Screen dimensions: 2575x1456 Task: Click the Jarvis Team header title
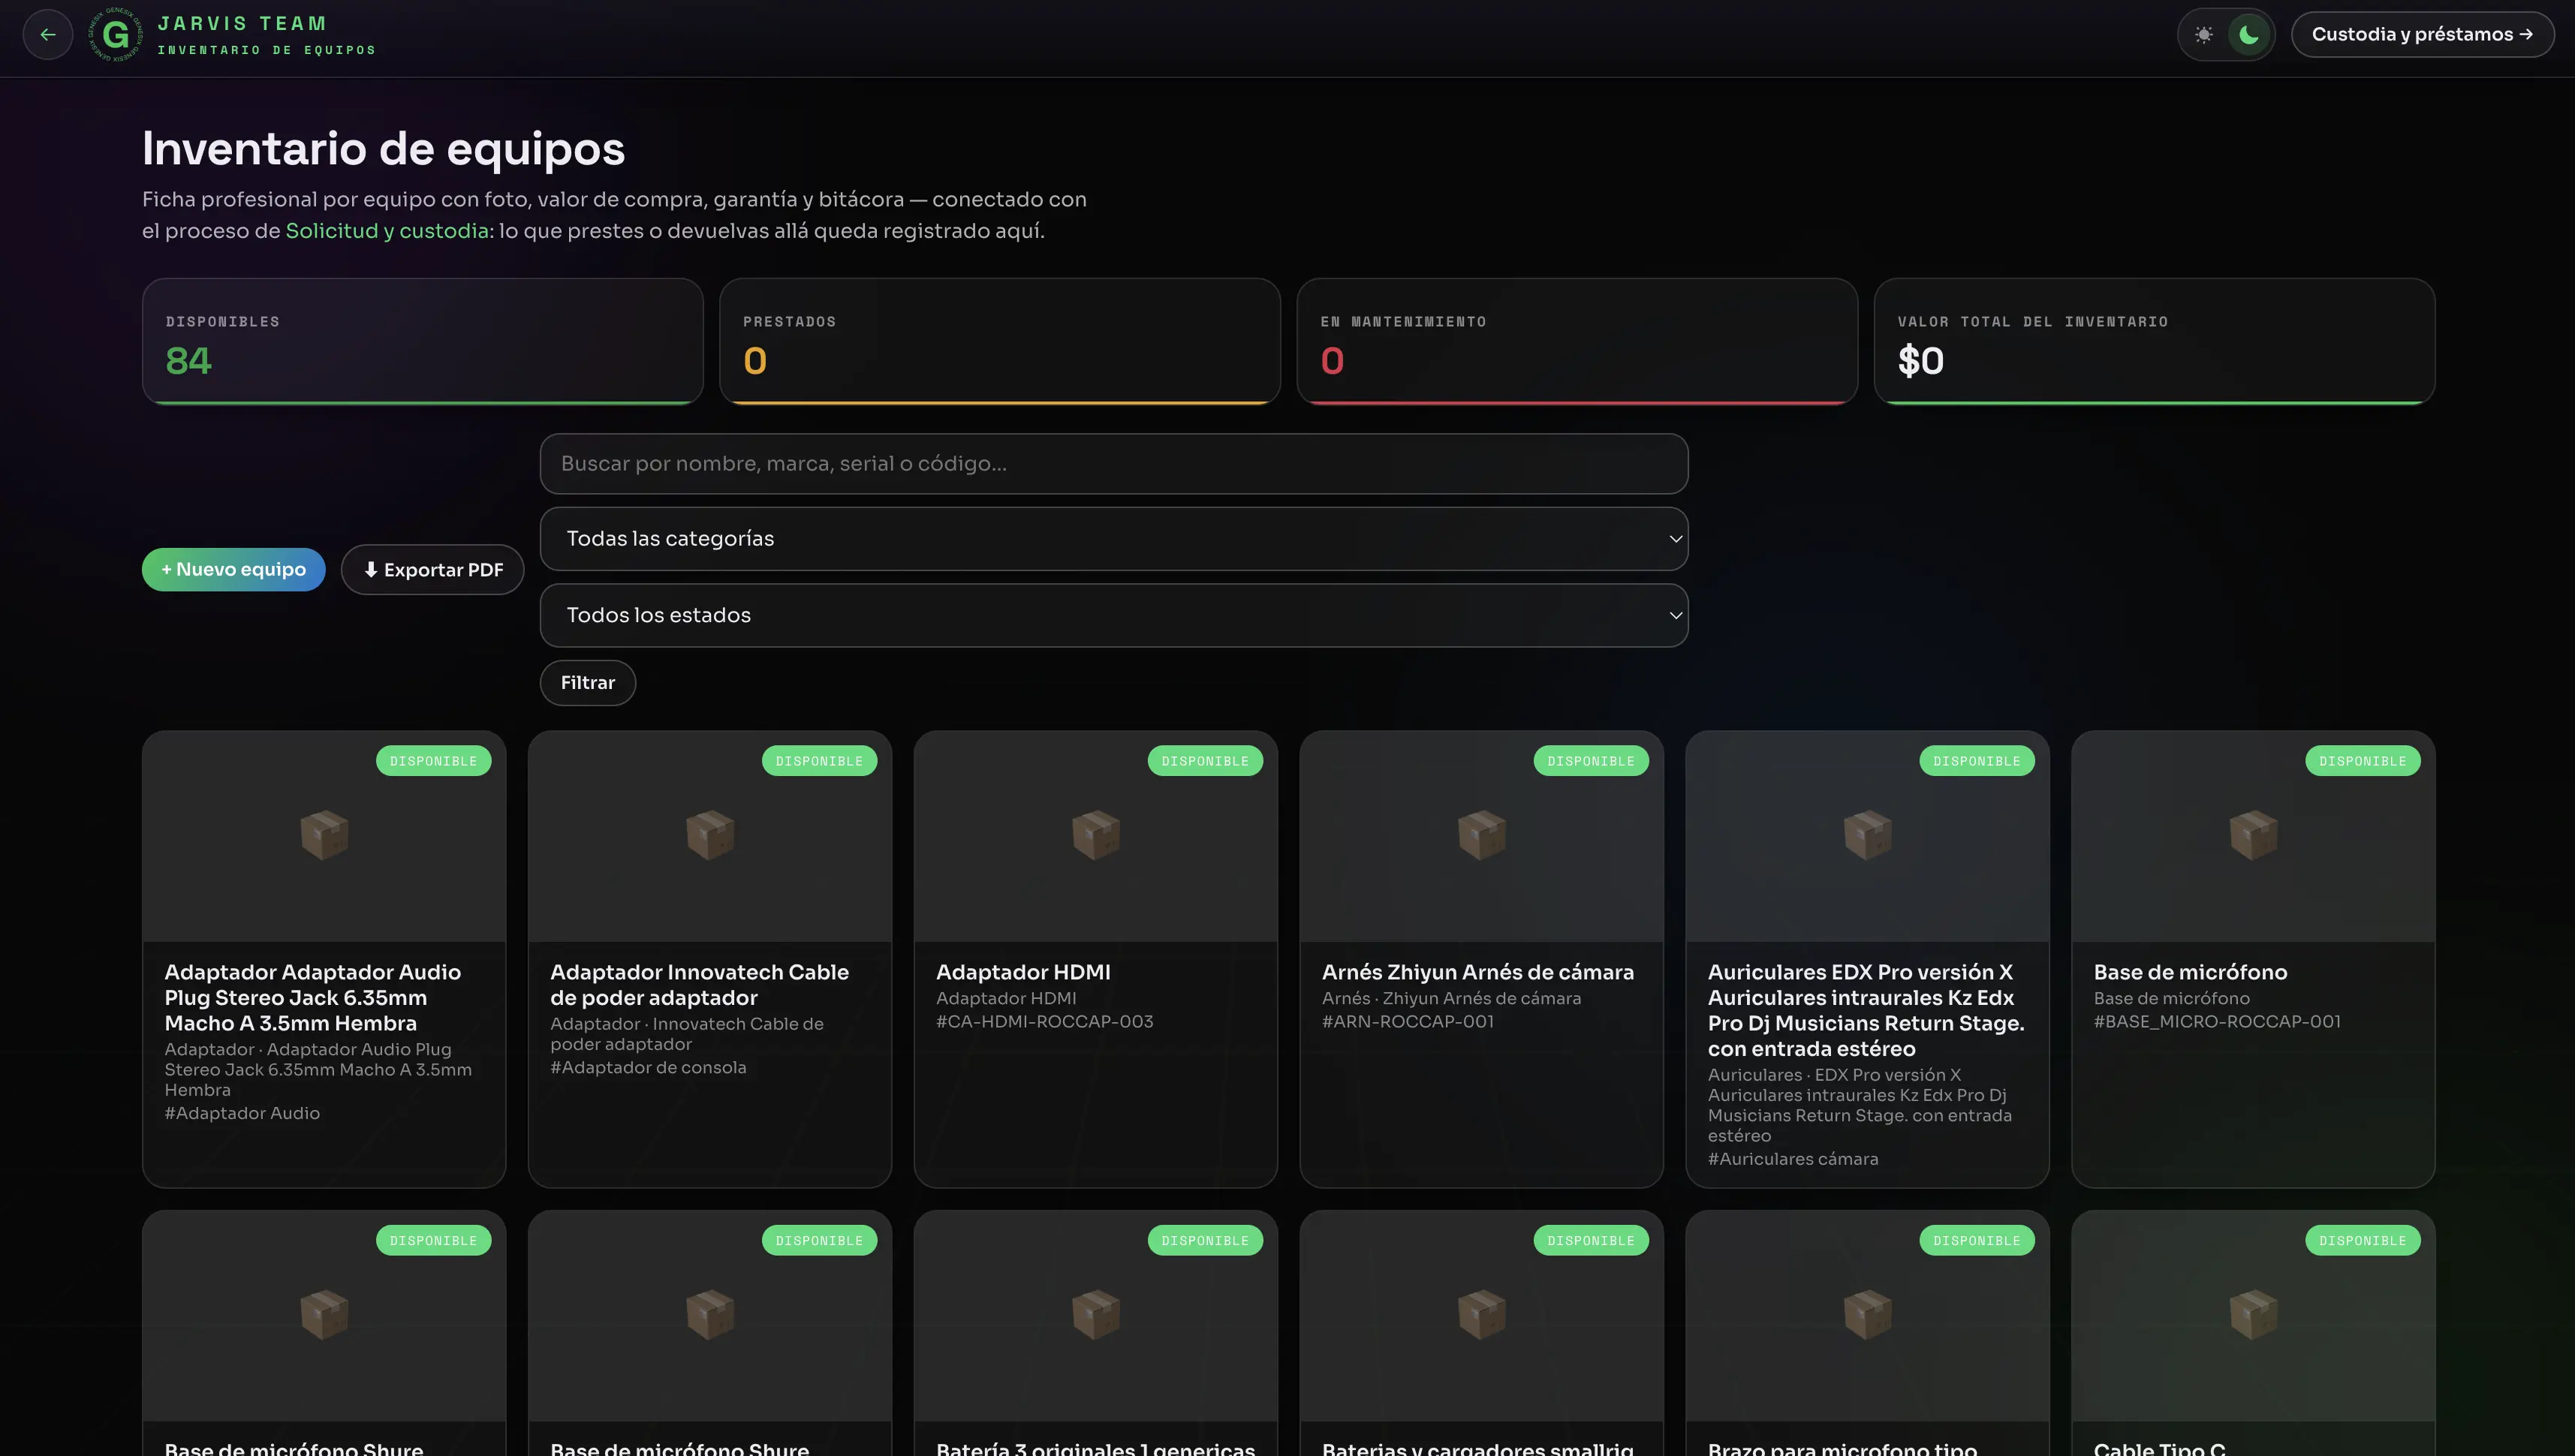pos(243,23)
